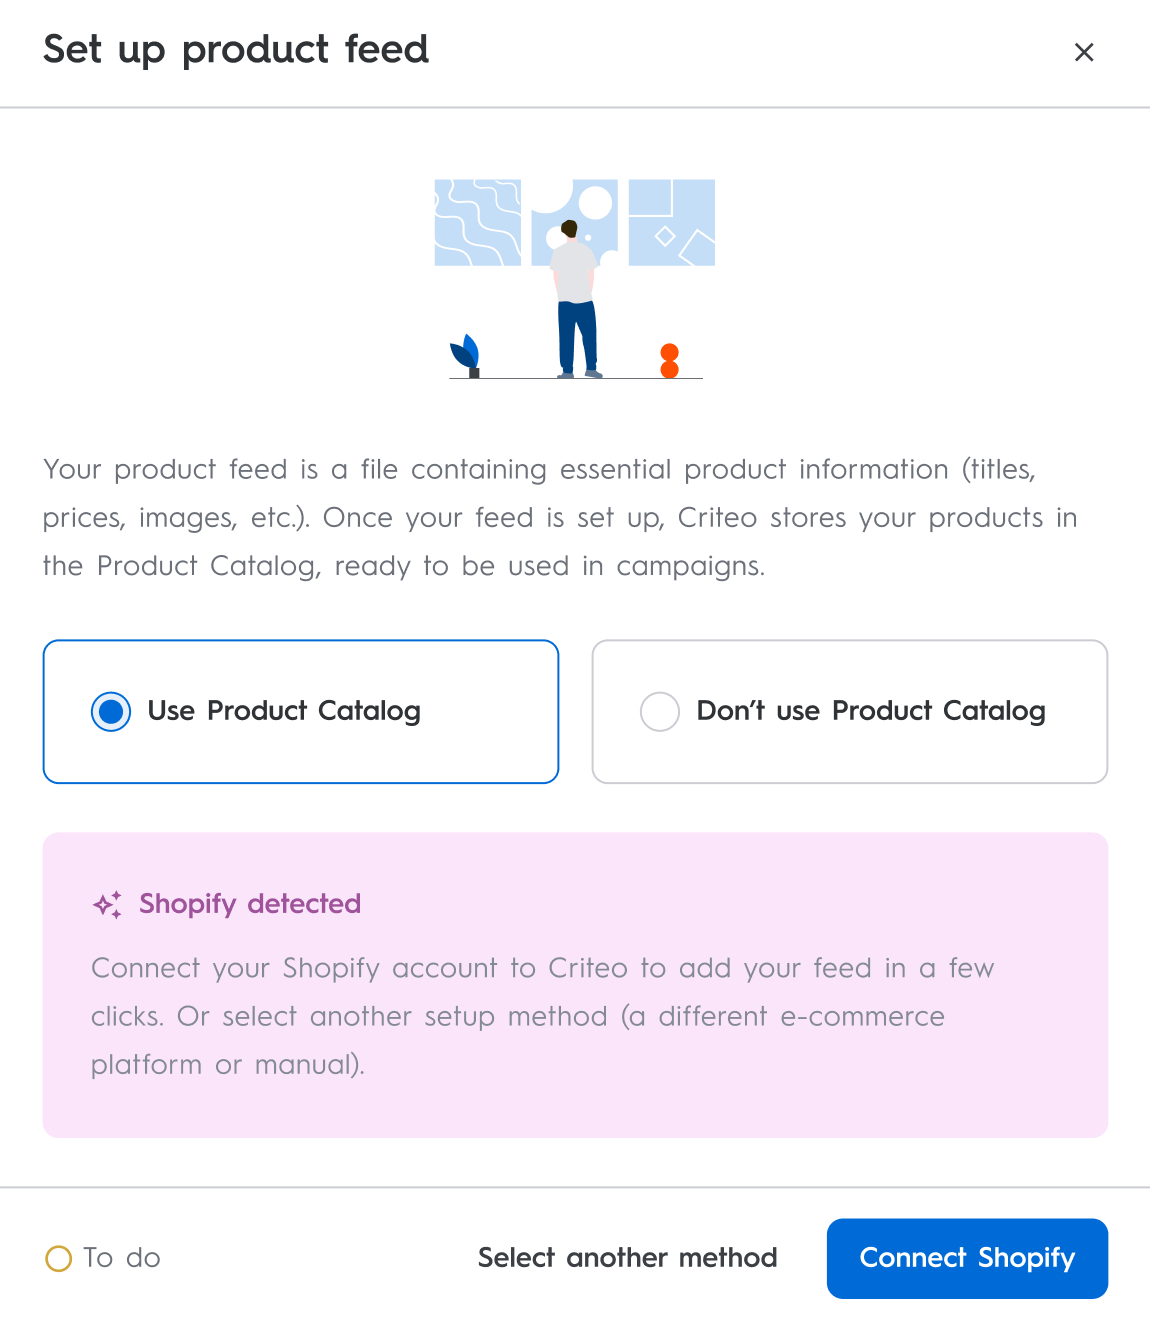This screenshot has height=1324, width=1150.
Task: Click the sparkle icon beside Shopify detected
Action: tap(108, 905)
